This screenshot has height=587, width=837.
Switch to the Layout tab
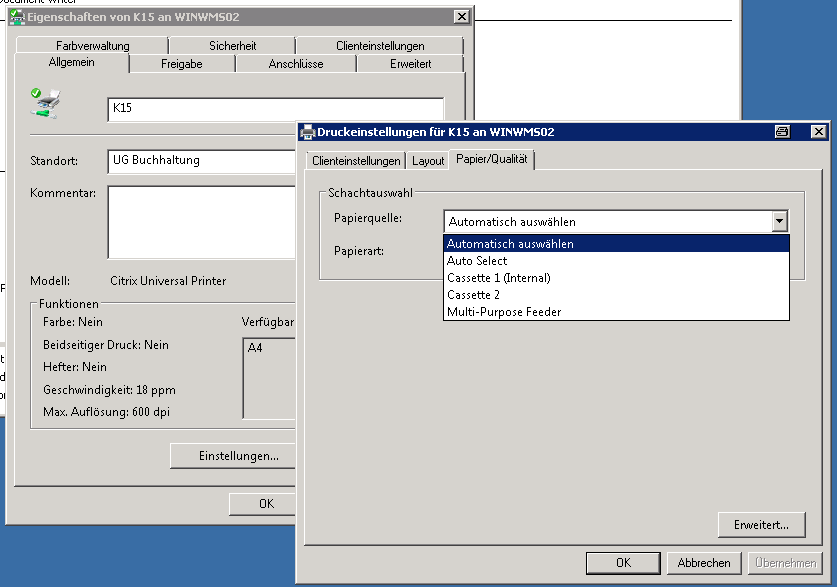pos(428,161)
